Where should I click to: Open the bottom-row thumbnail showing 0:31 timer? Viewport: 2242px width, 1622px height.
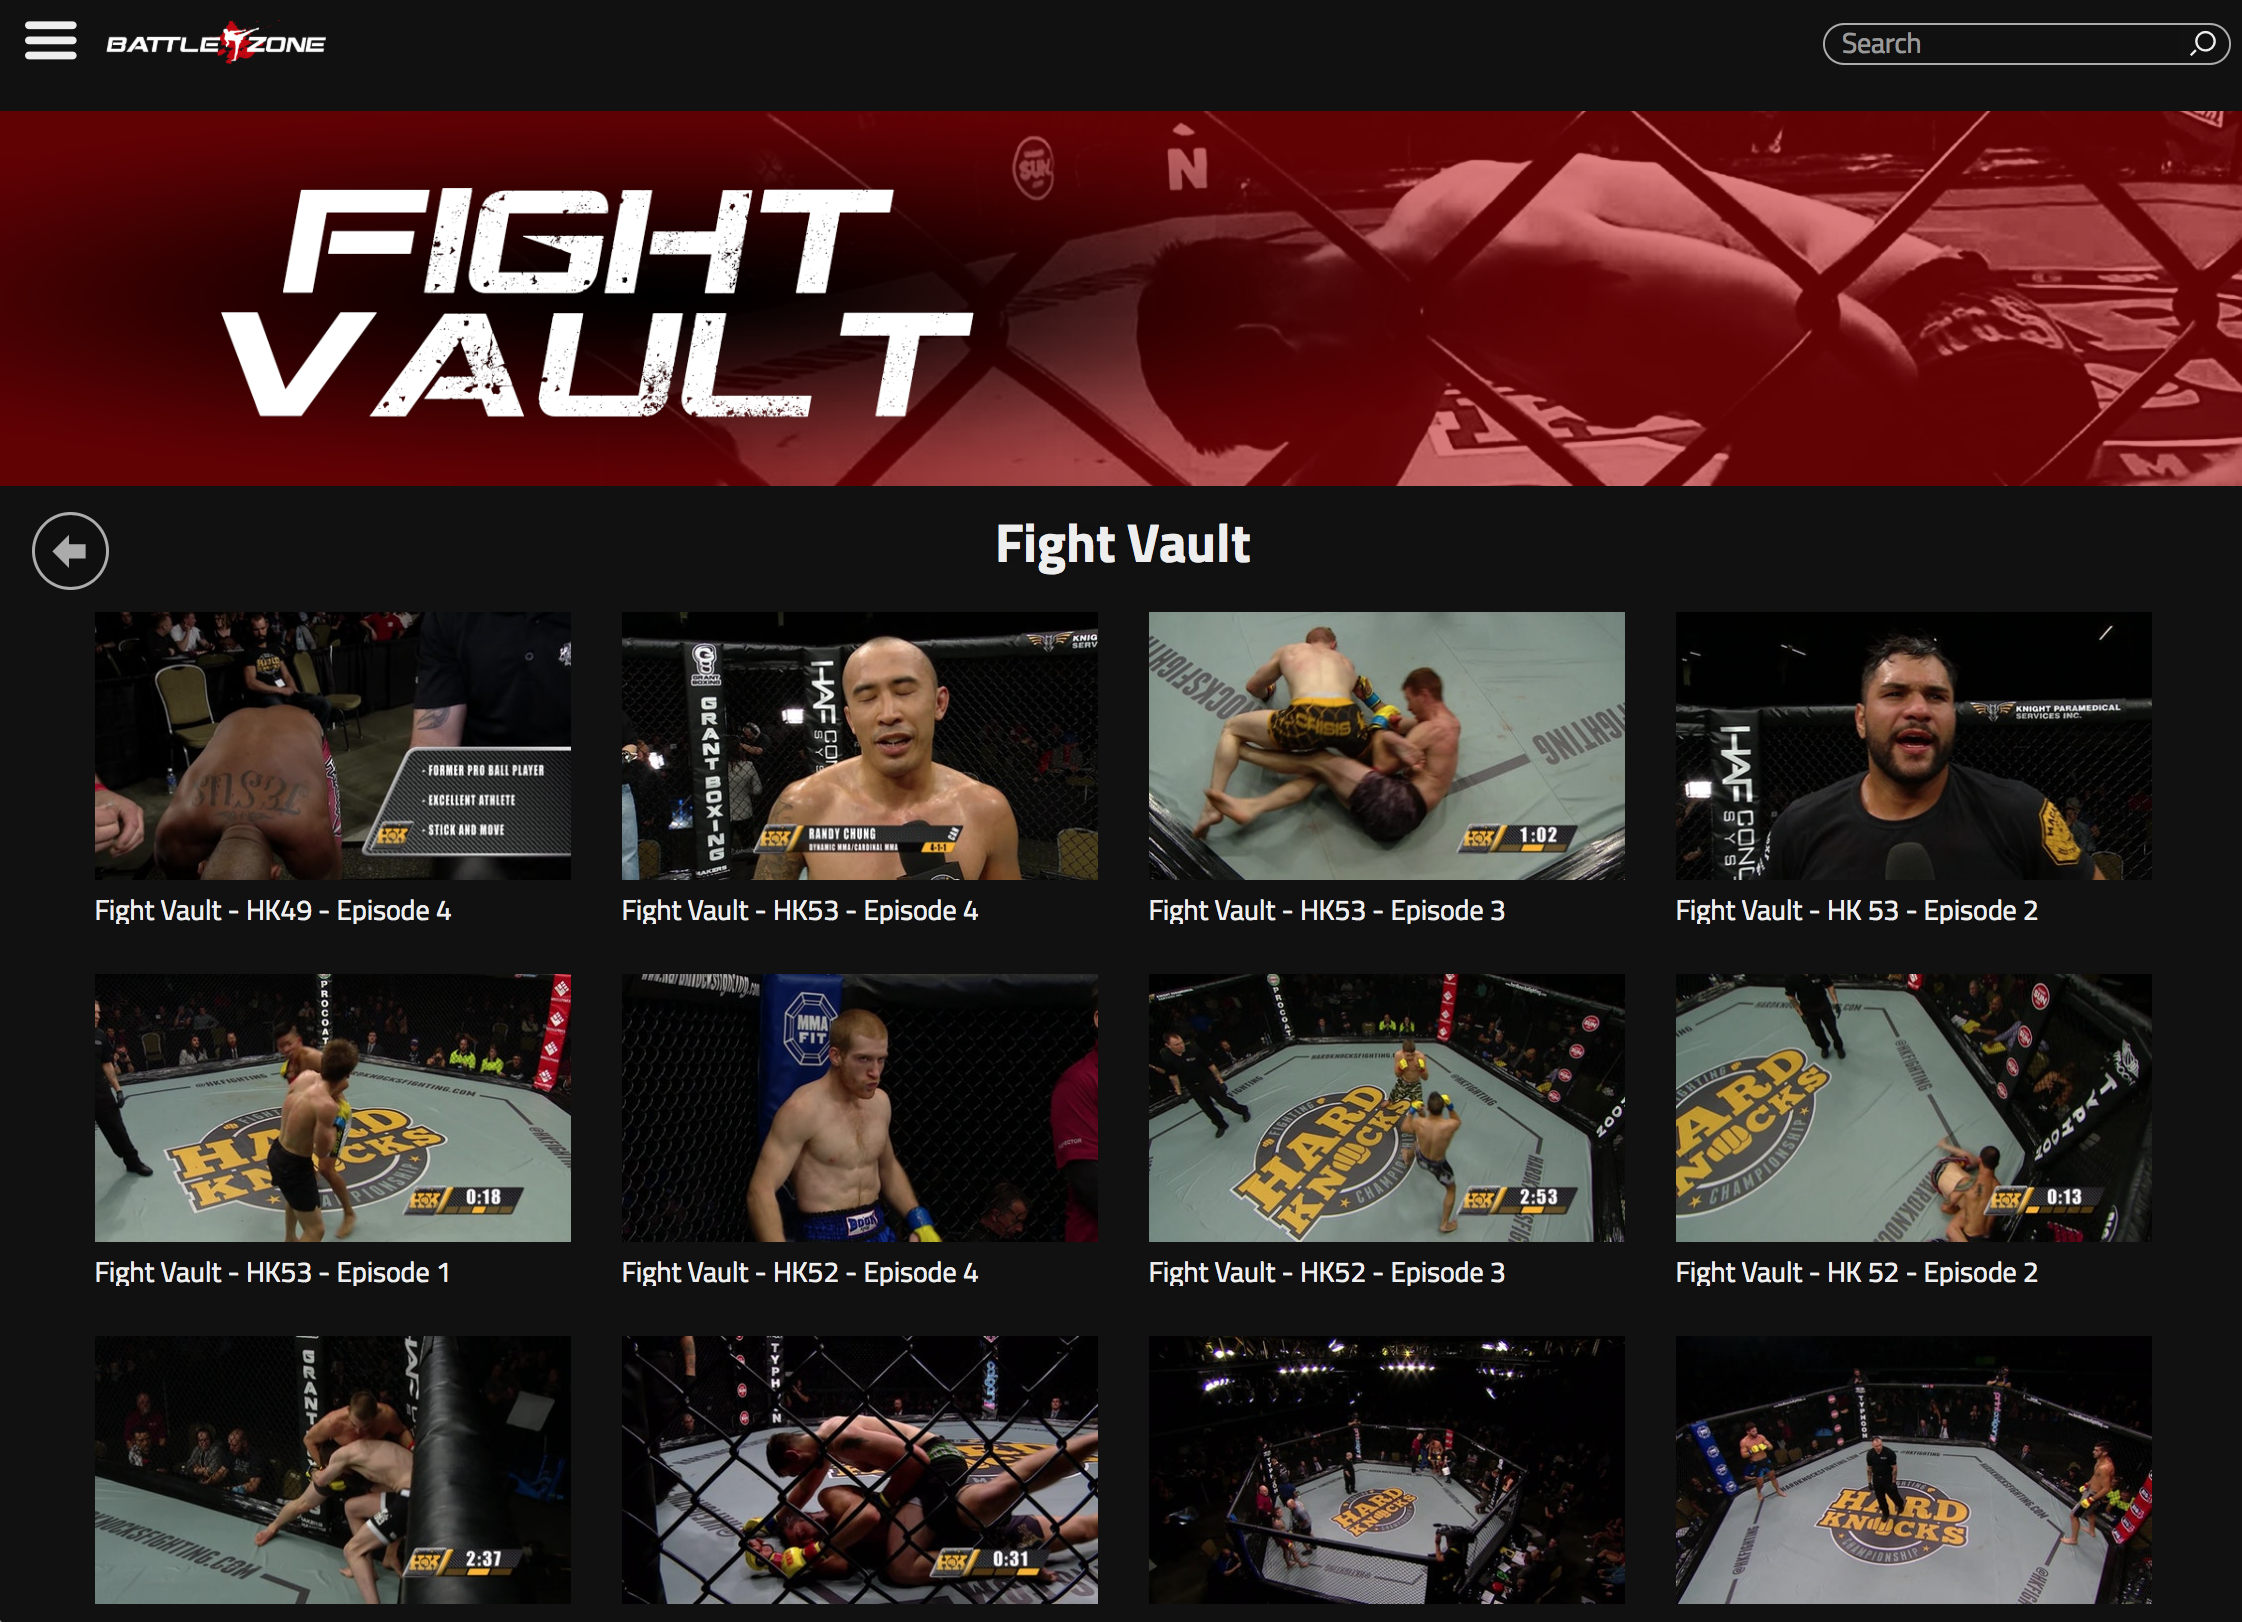coord(860,1470)
